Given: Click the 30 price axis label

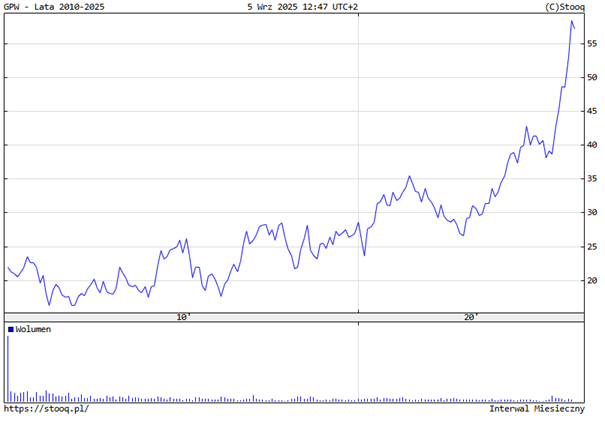Looking at the screenshot, I should click(593, 213).
